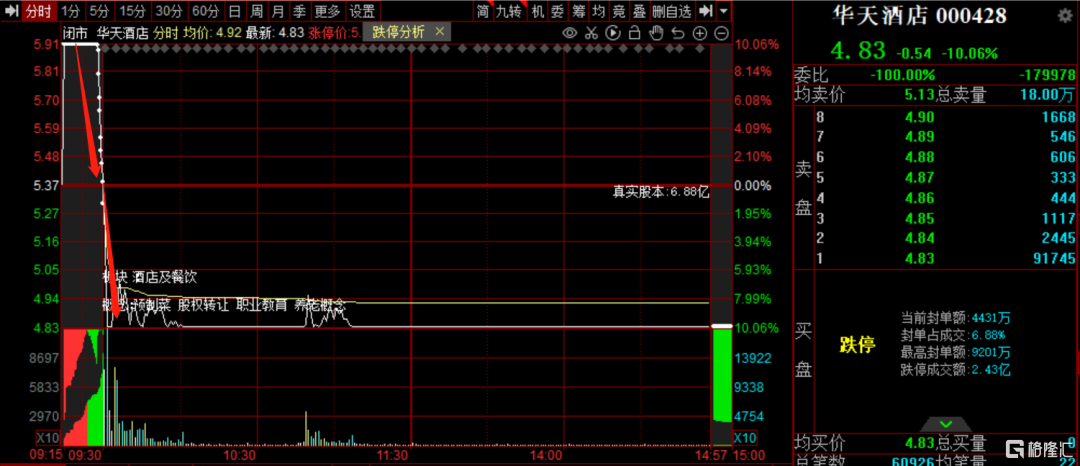
Task: Toggle the 九转 indicator
Action: click(510, 10)
